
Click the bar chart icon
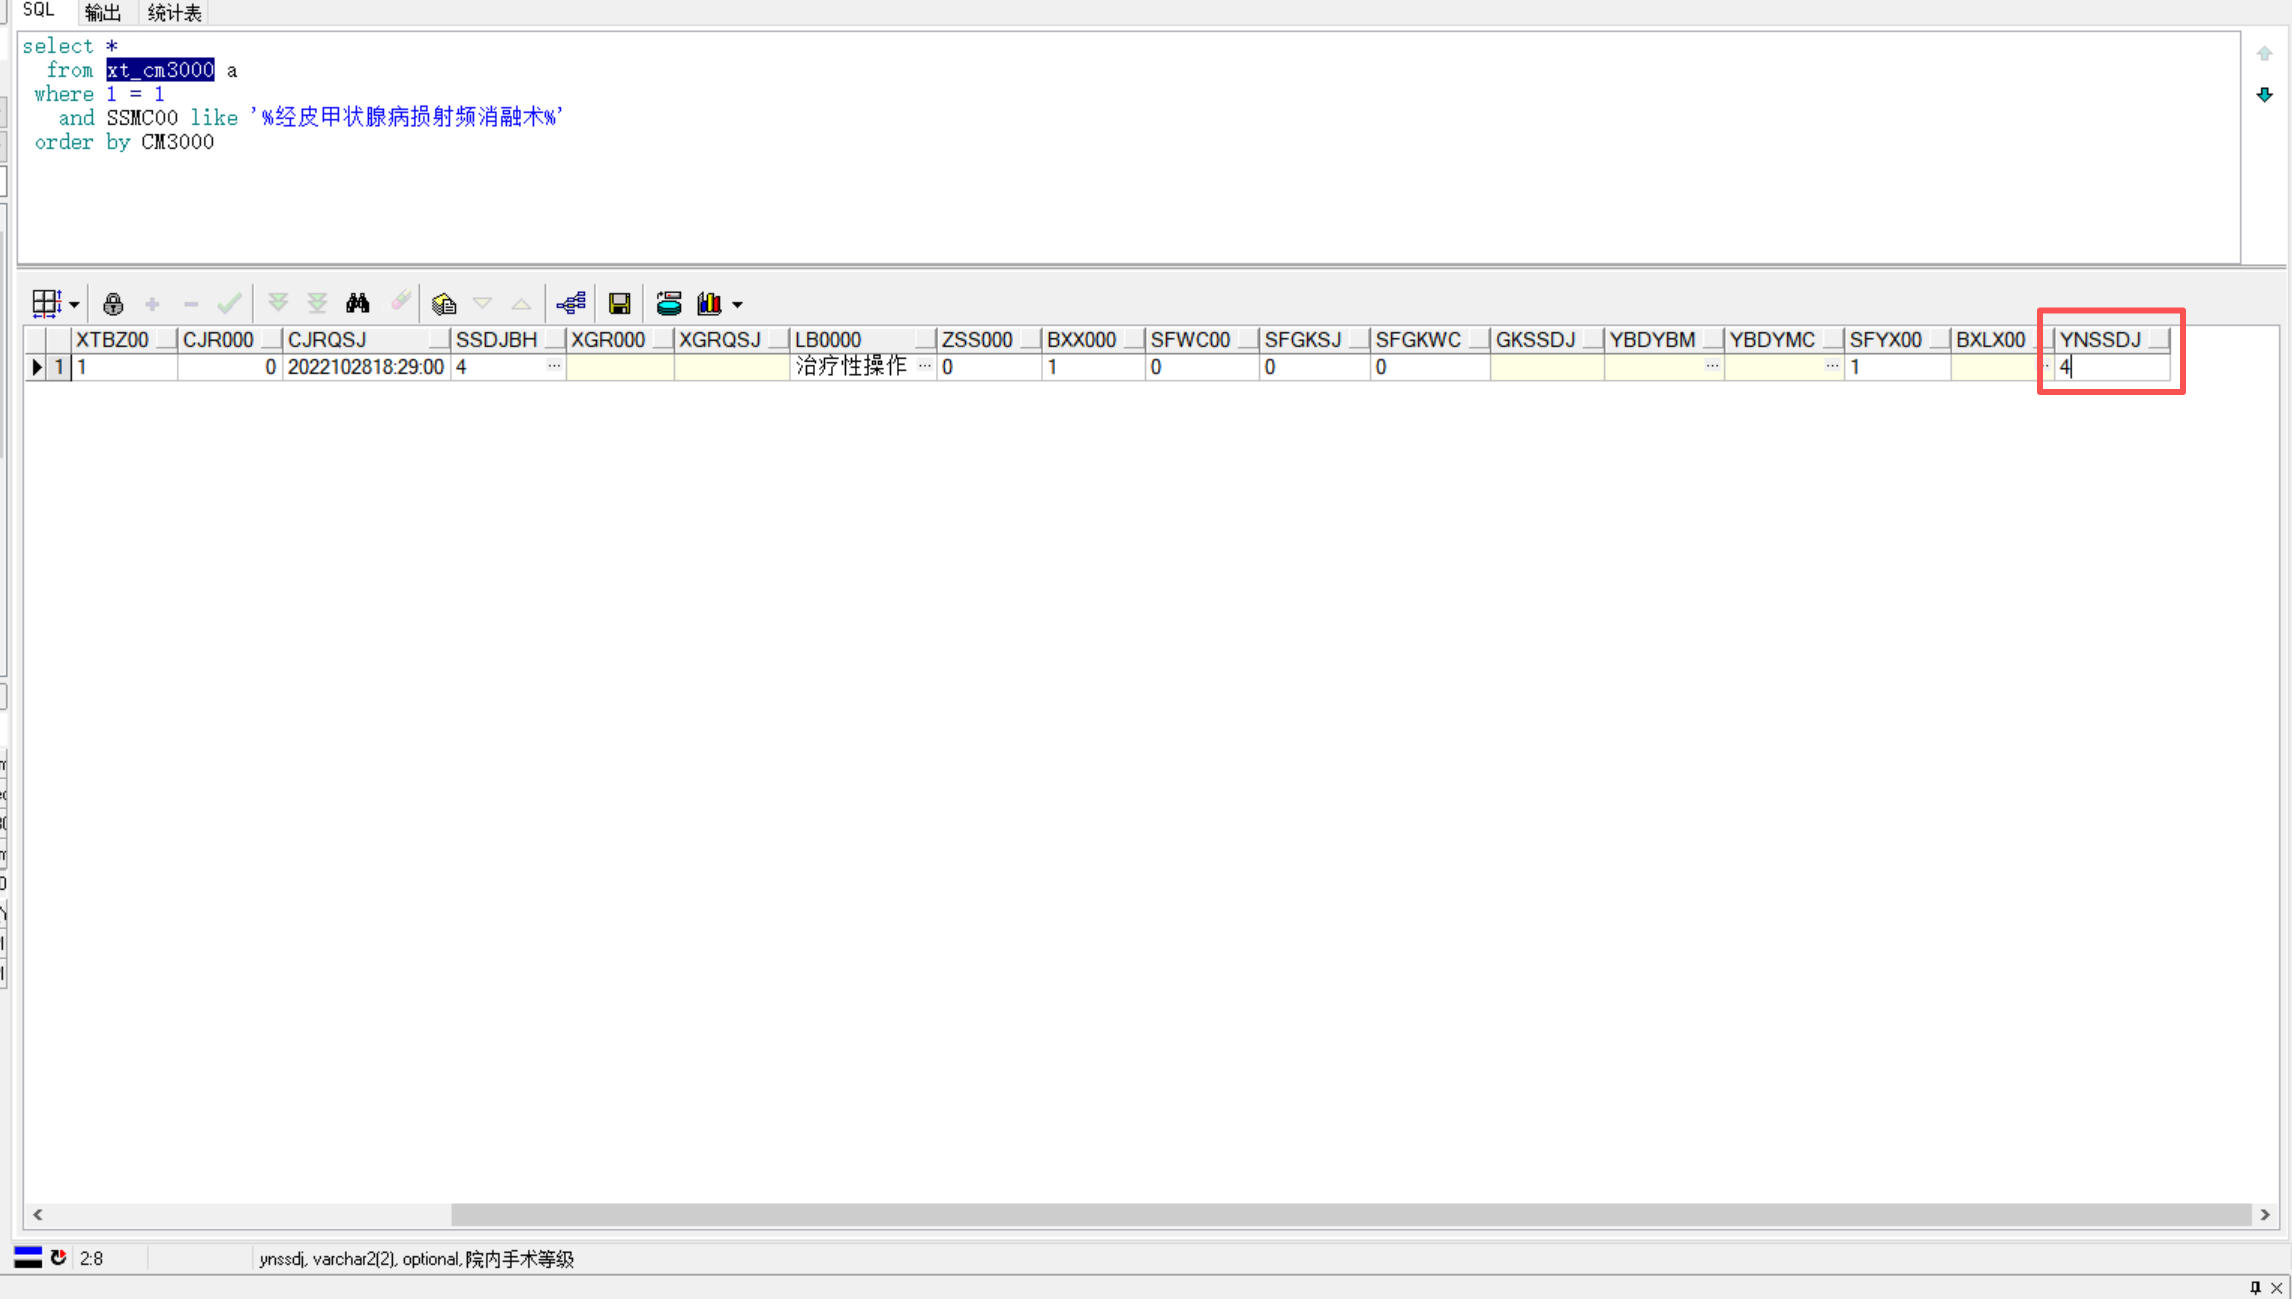click(x=709, y=304)
